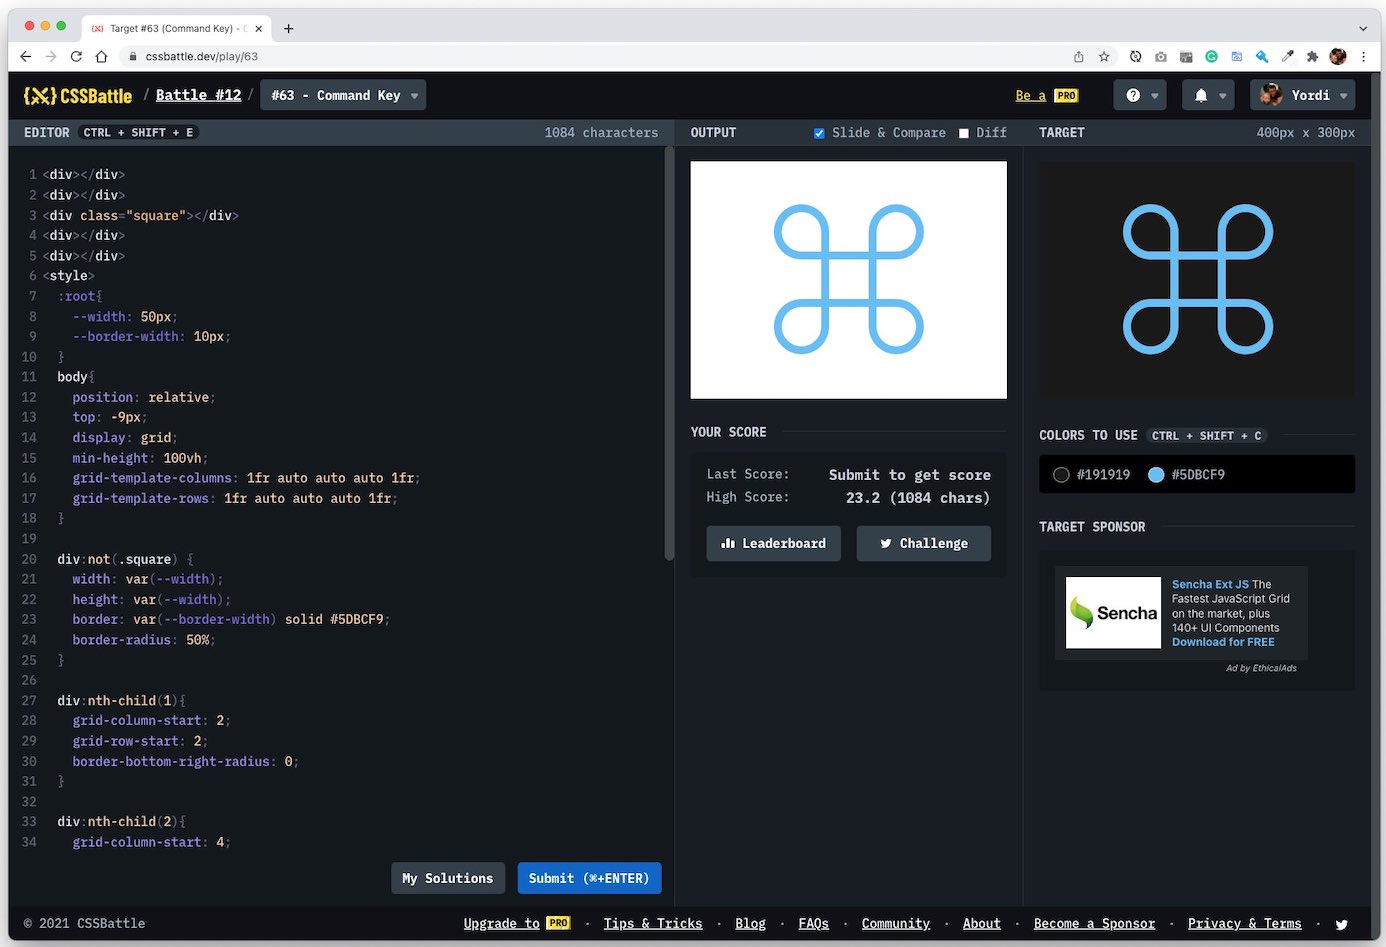Submit the solution

click(x=589, y=878)
